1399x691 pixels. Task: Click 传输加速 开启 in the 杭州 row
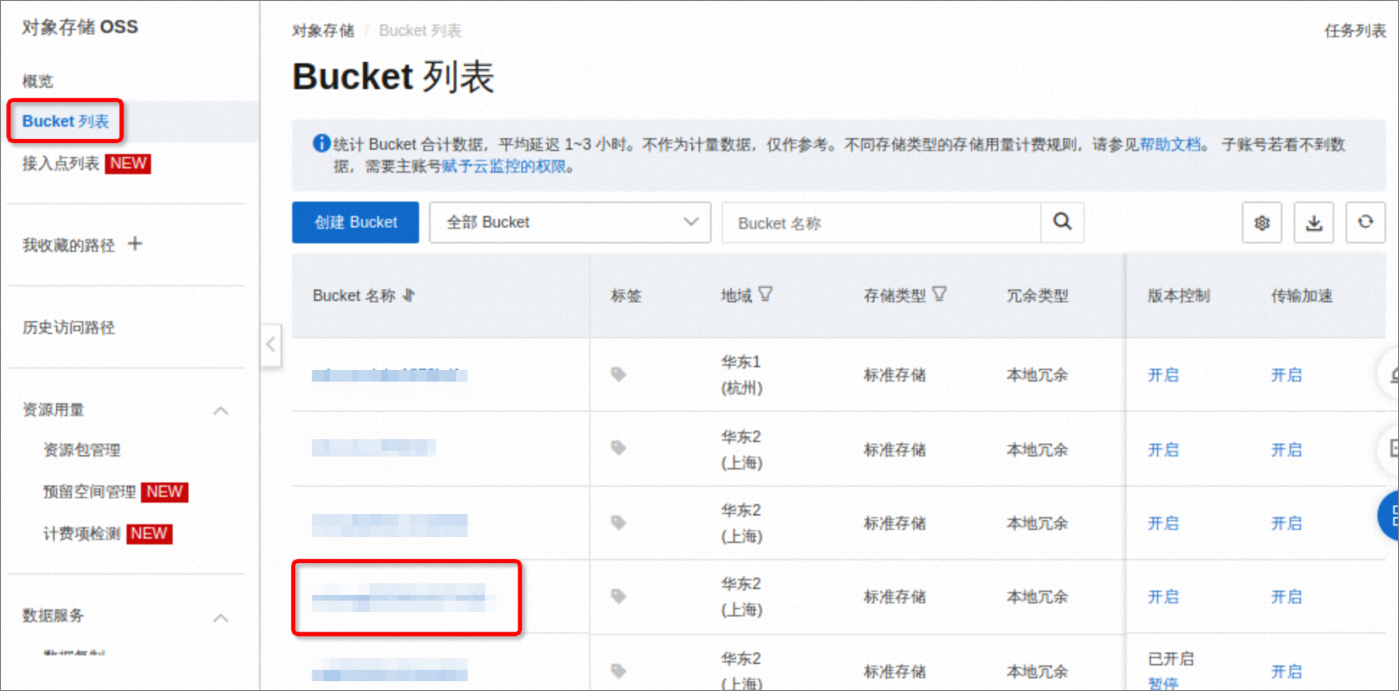click(x=1286, y=375)
